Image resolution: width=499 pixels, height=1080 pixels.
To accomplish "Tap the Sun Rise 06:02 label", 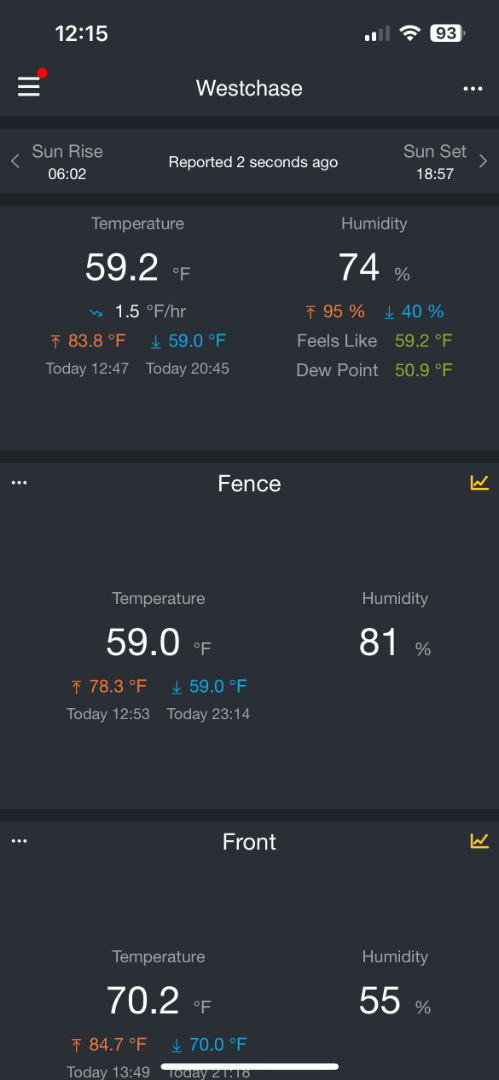I will tap(67, 162).
